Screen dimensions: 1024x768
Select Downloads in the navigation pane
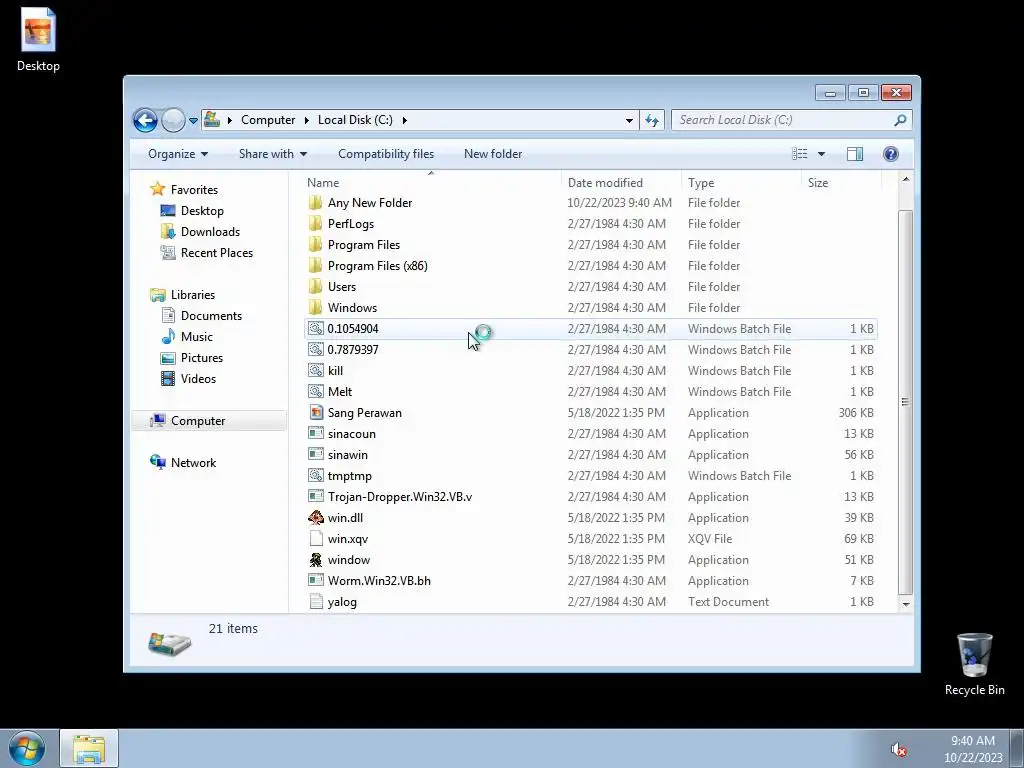click(210, 232)
